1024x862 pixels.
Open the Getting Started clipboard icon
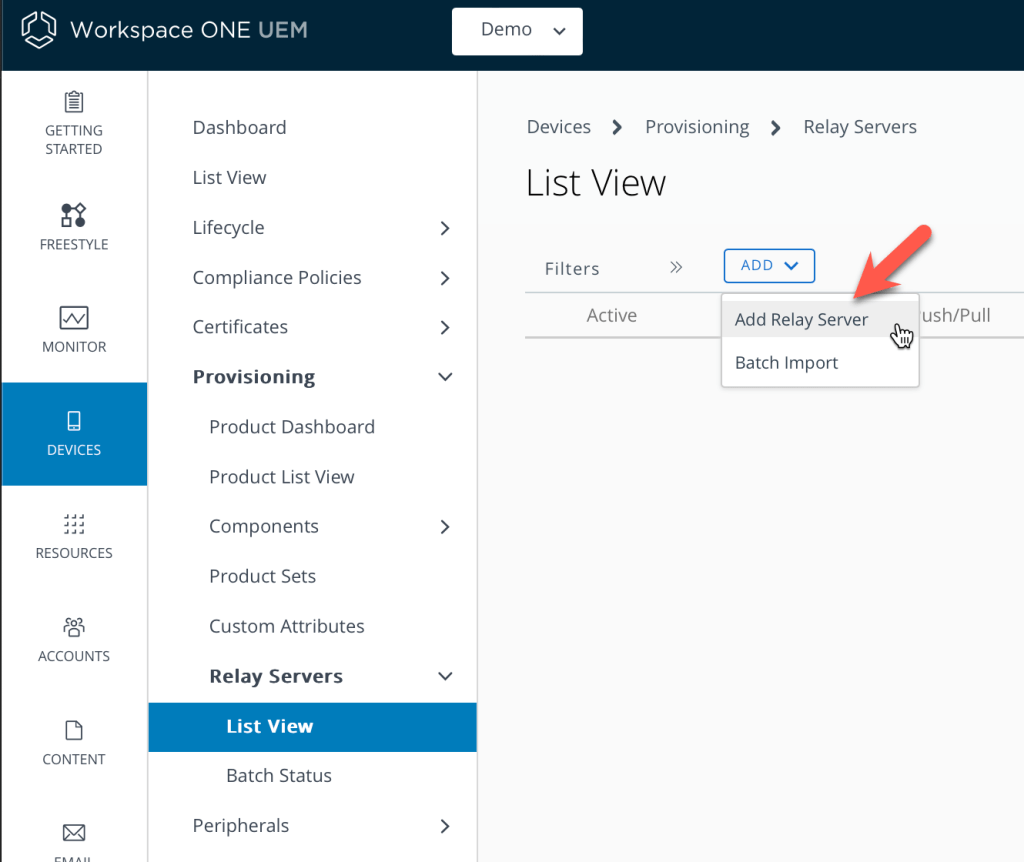74,102
